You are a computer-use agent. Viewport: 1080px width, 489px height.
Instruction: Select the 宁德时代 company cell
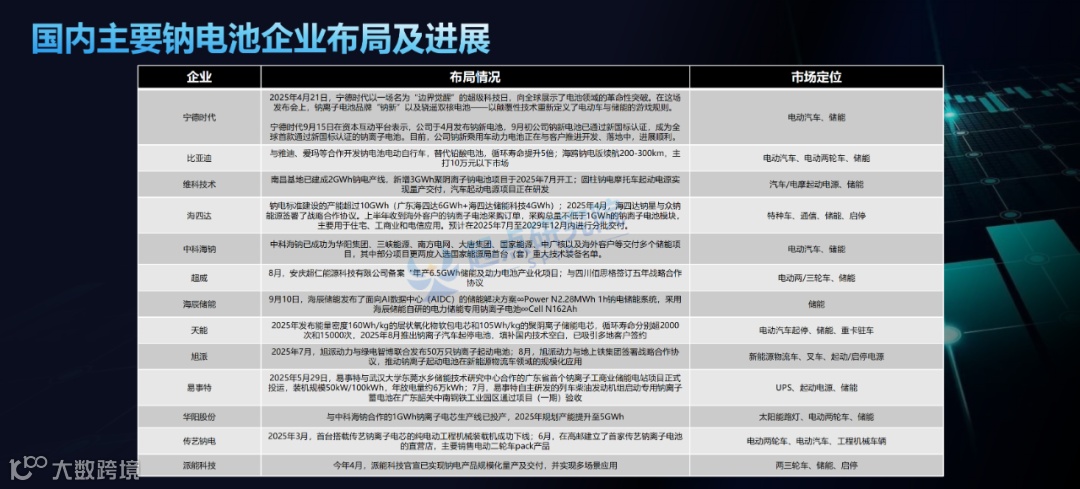pos(199,116)
